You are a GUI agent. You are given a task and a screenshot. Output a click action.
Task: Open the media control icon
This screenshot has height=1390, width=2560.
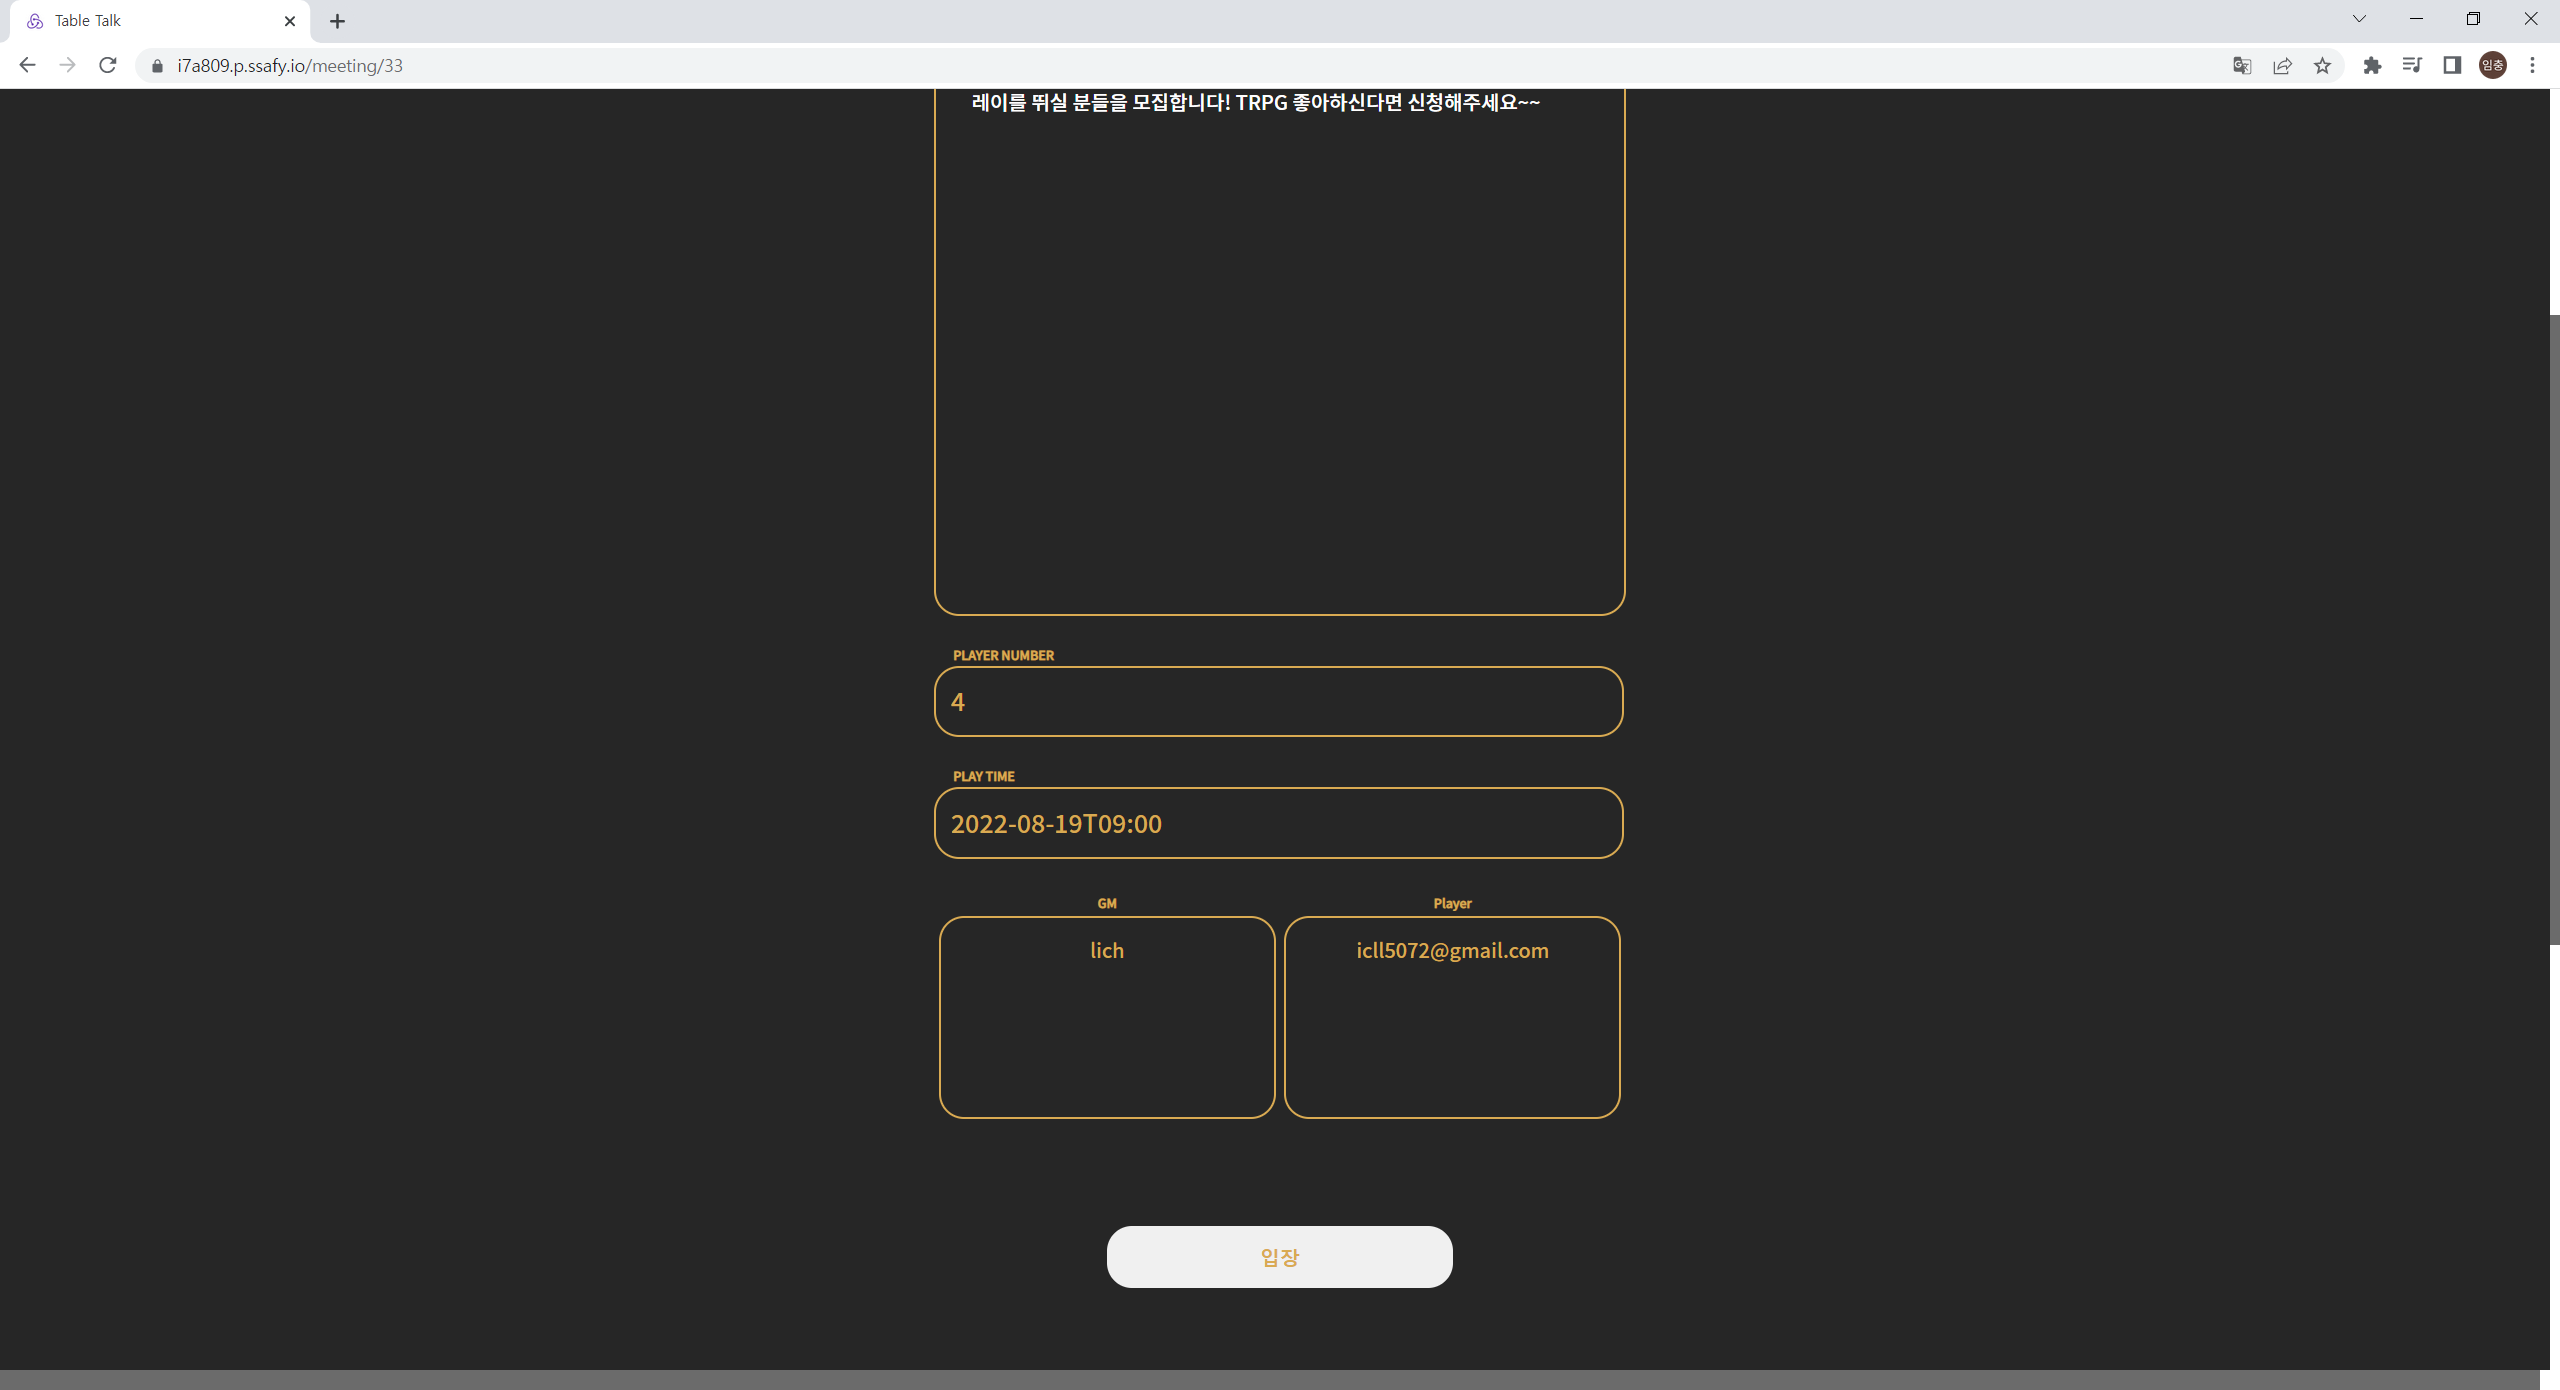point(2412,66)
